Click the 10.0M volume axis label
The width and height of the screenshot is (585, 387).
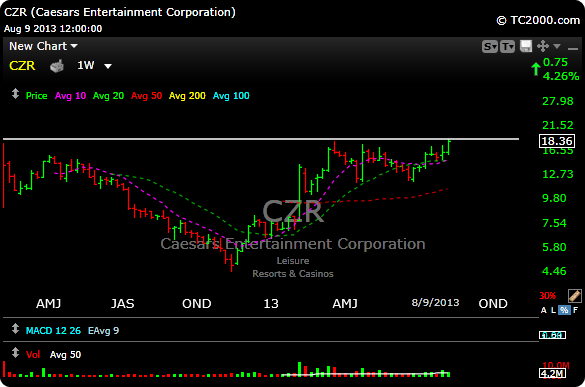click(x=556, y=365)
